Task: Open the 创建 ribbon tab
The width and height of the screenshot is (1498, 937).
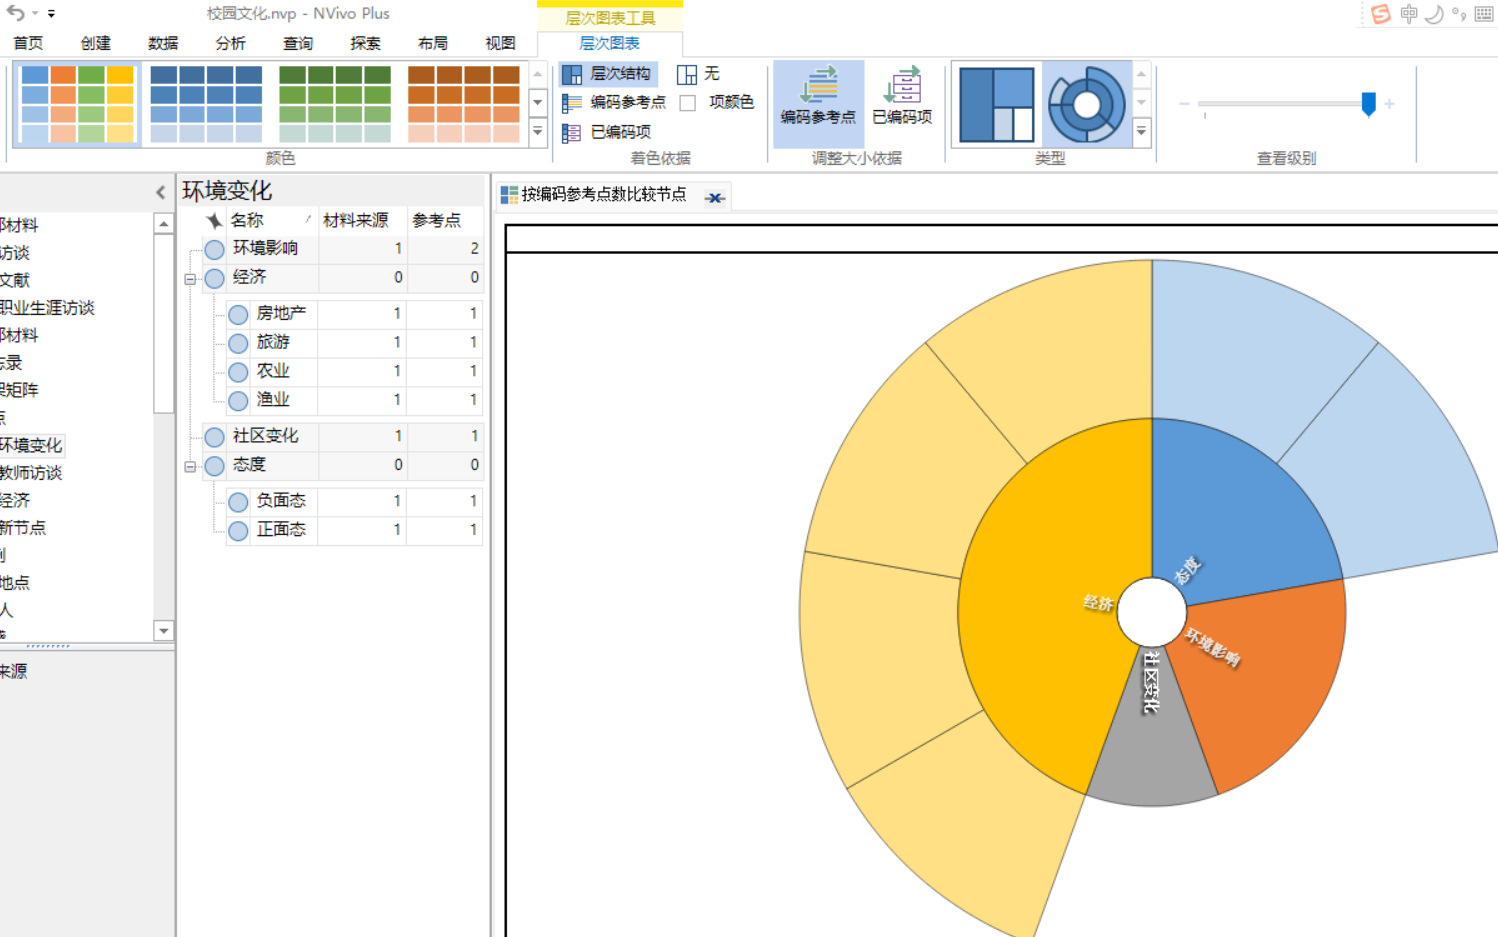Action: (x=96, y=43)
